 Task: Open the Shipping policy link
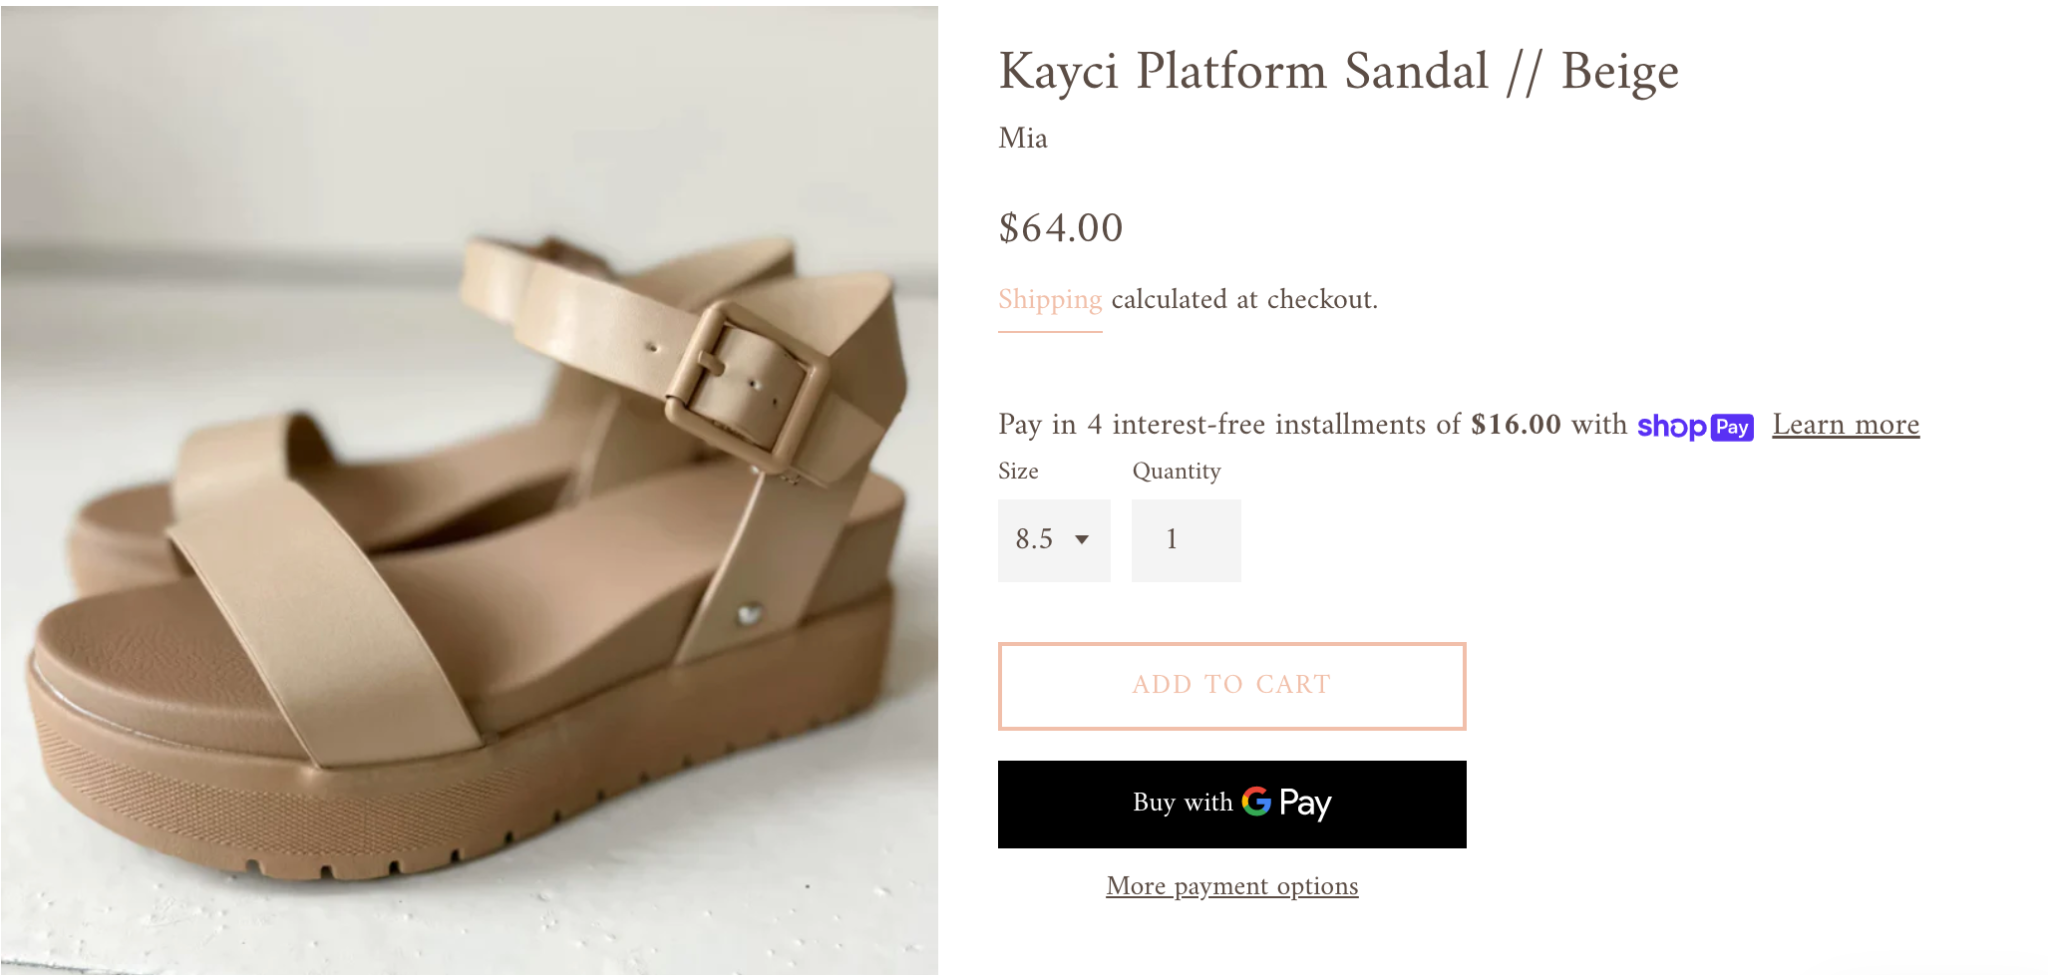[1050, 300]
